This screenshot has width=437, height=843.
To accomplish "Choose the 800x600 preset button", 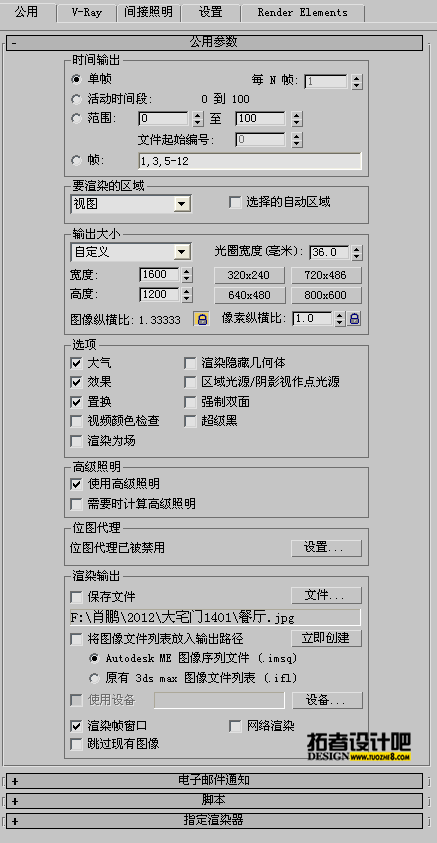I will tap(326, 295).
